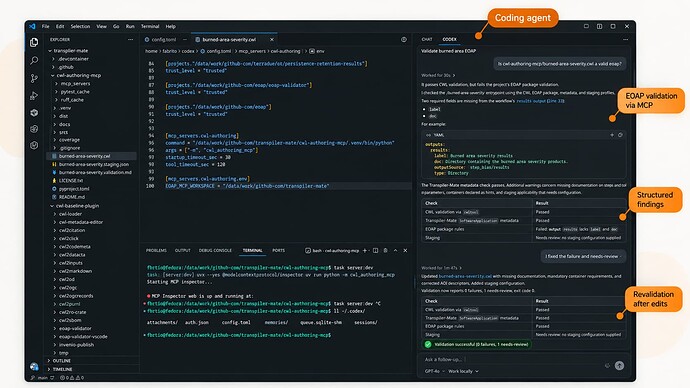Expand 'Worked for 30s' details
The image size is (690, 388).
[x=438, y=75]
